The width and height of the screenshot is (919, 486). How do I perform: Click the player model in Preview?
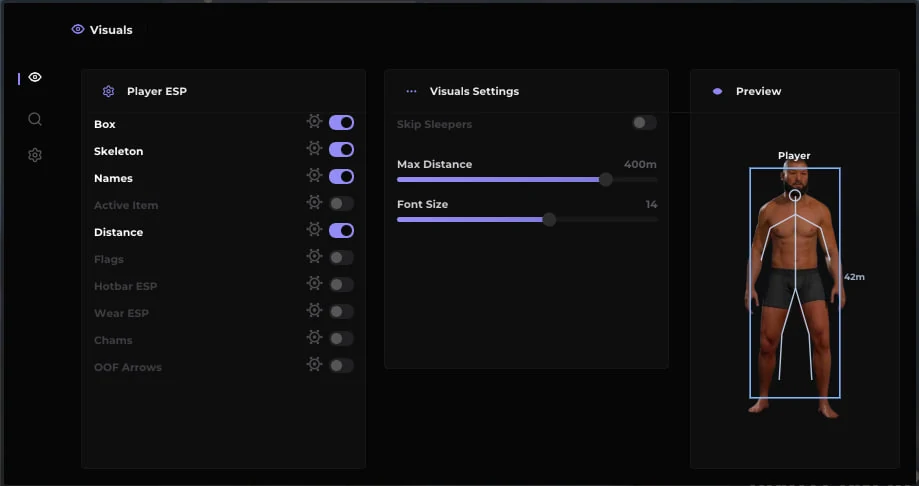point(795,289)
